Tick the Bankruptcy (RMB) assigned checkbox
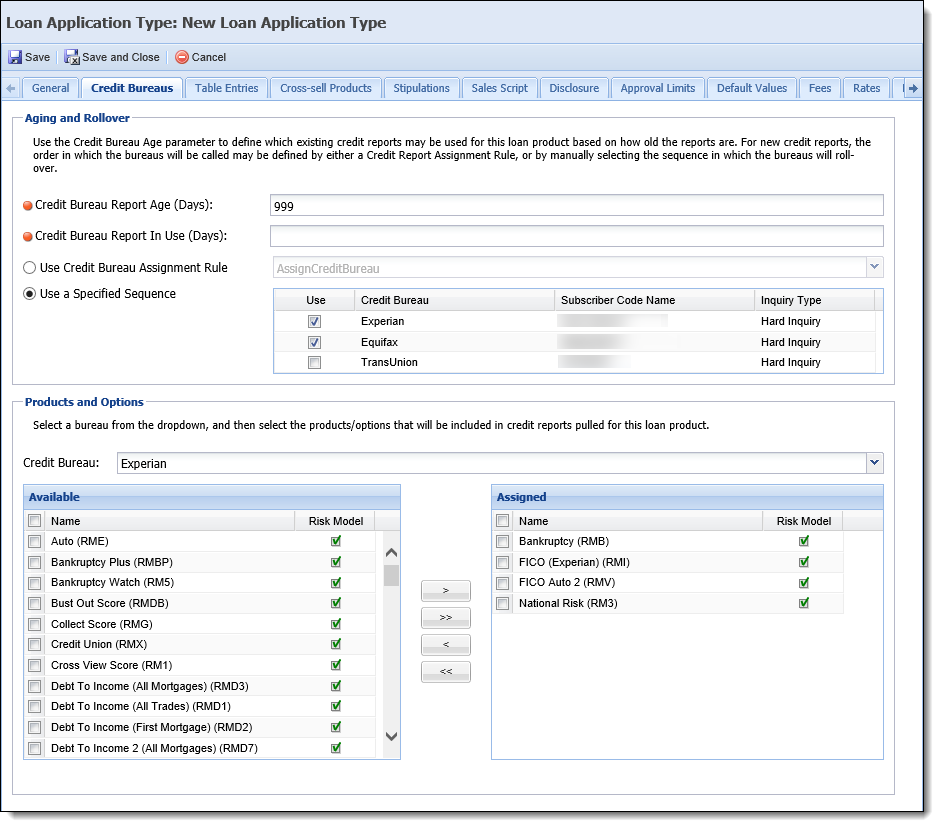The image size is (939, 827). coord(502,542)
